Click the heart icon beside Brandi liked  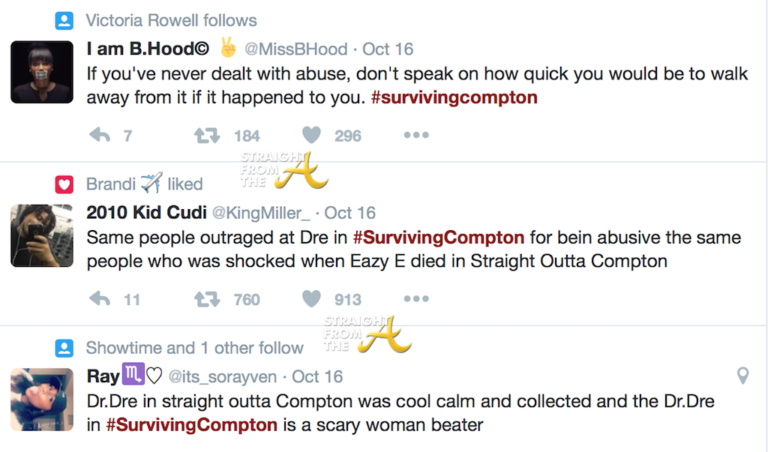click(64, 184)
